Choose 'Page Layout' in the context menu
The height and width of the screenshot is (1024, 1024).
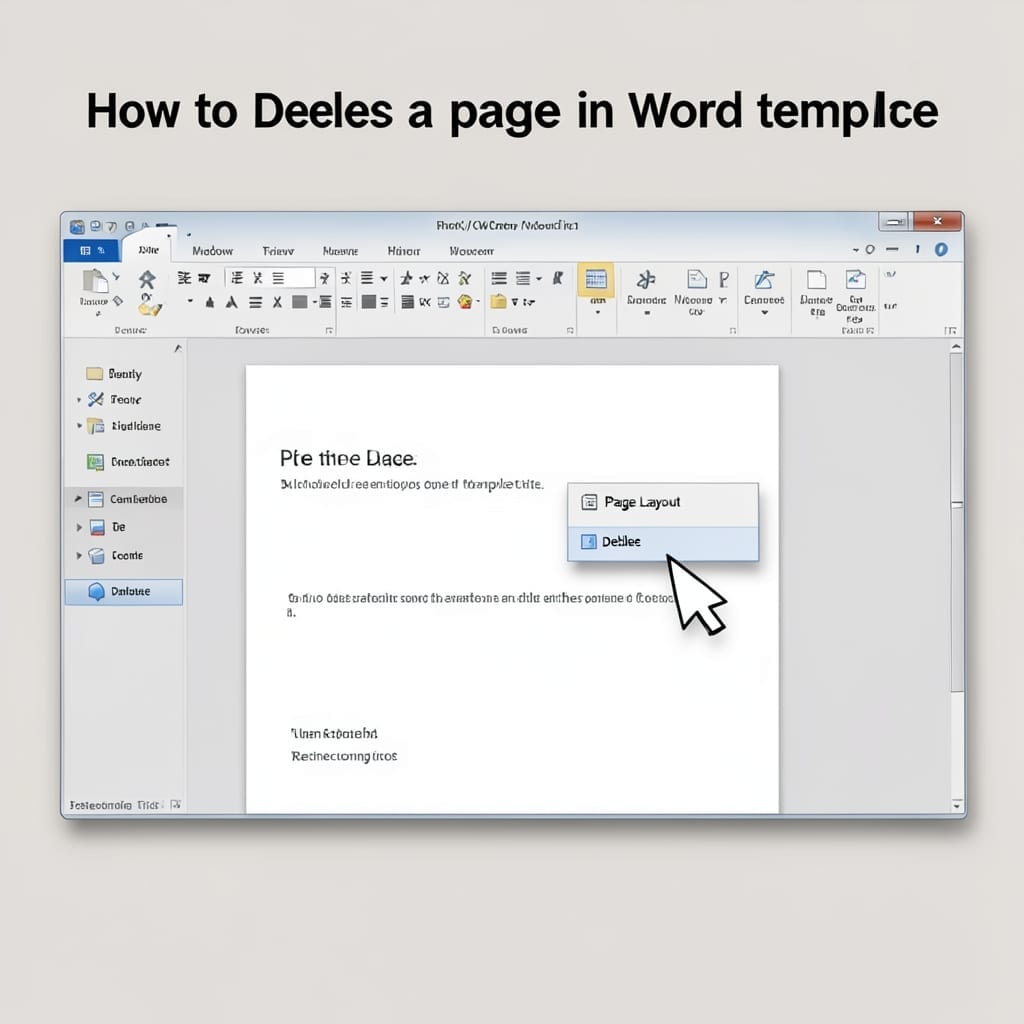tap(663, 502)
